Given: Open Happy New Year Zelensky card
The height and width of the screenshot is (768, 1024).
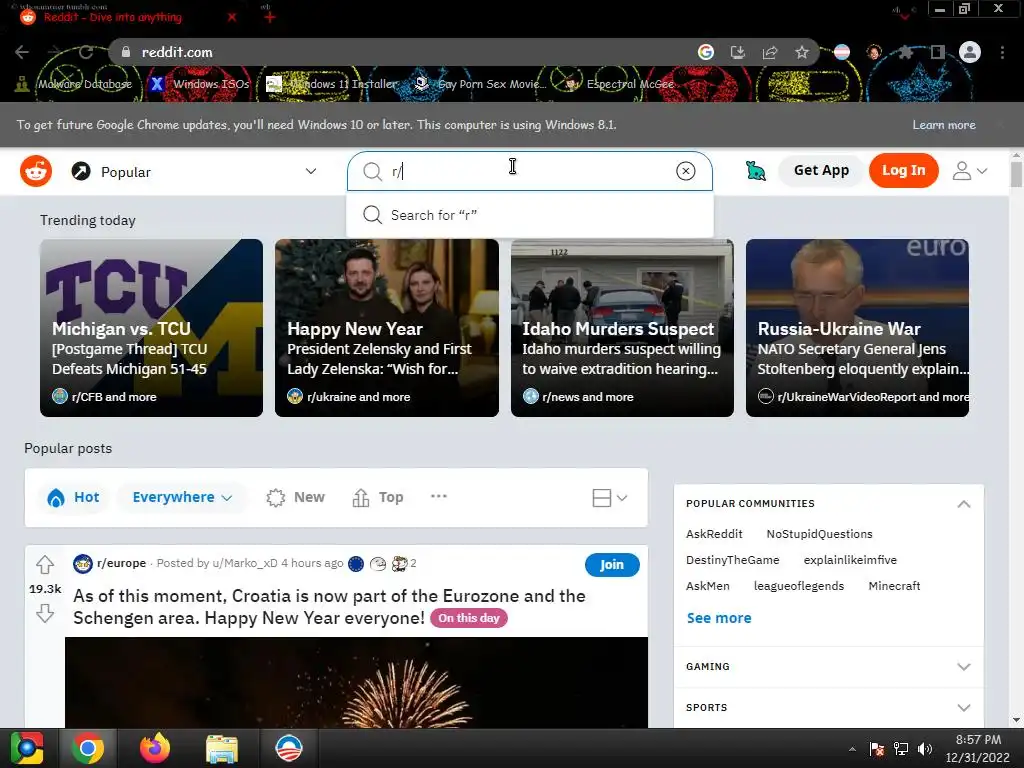Looking at the screenshot, I should click(387, 328).
